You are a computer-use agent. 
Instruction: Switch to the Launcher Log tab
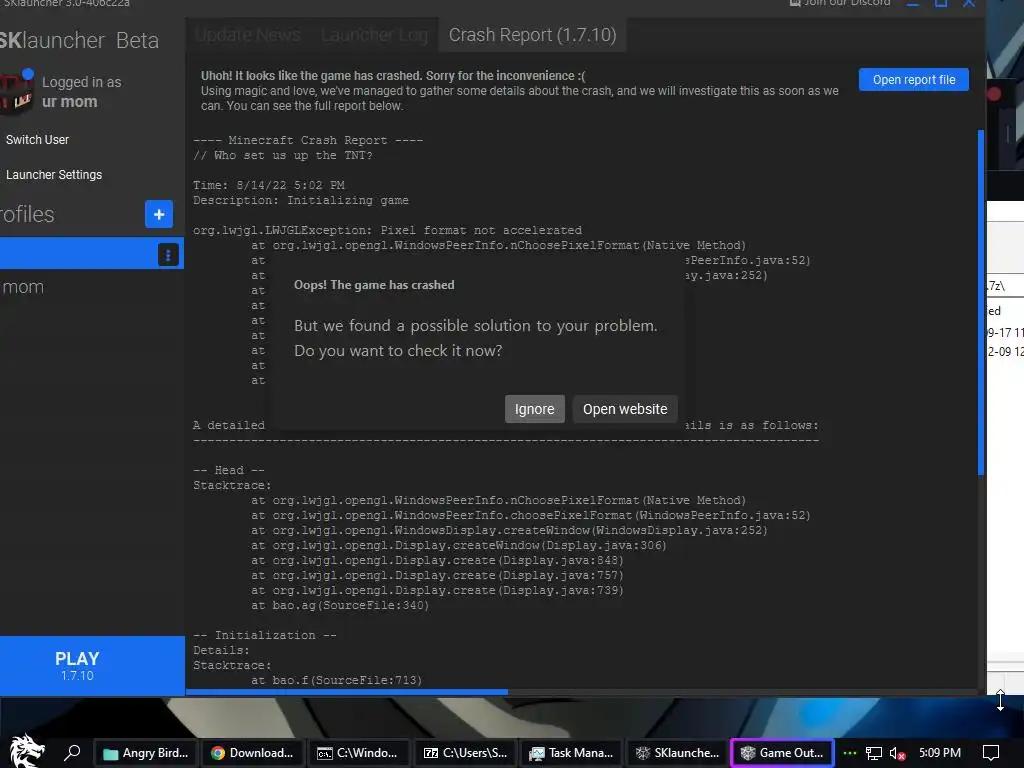[374, 35]
